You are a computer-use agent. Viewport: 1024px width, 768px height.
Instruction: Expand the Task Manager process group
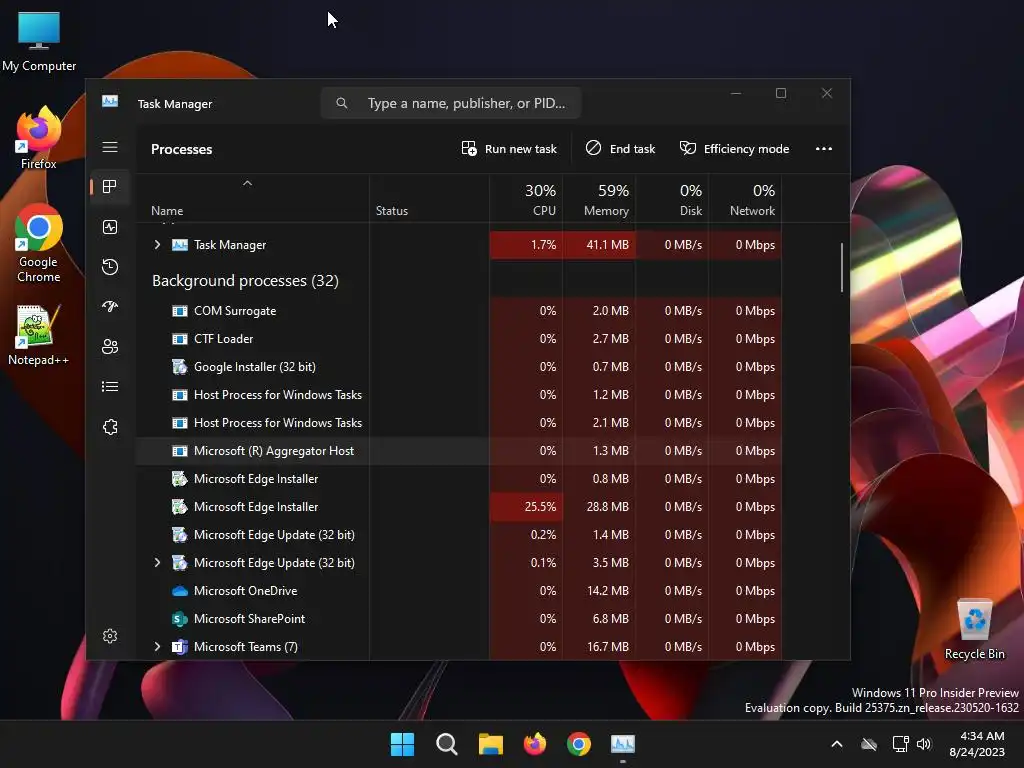(x=157, y=244)
